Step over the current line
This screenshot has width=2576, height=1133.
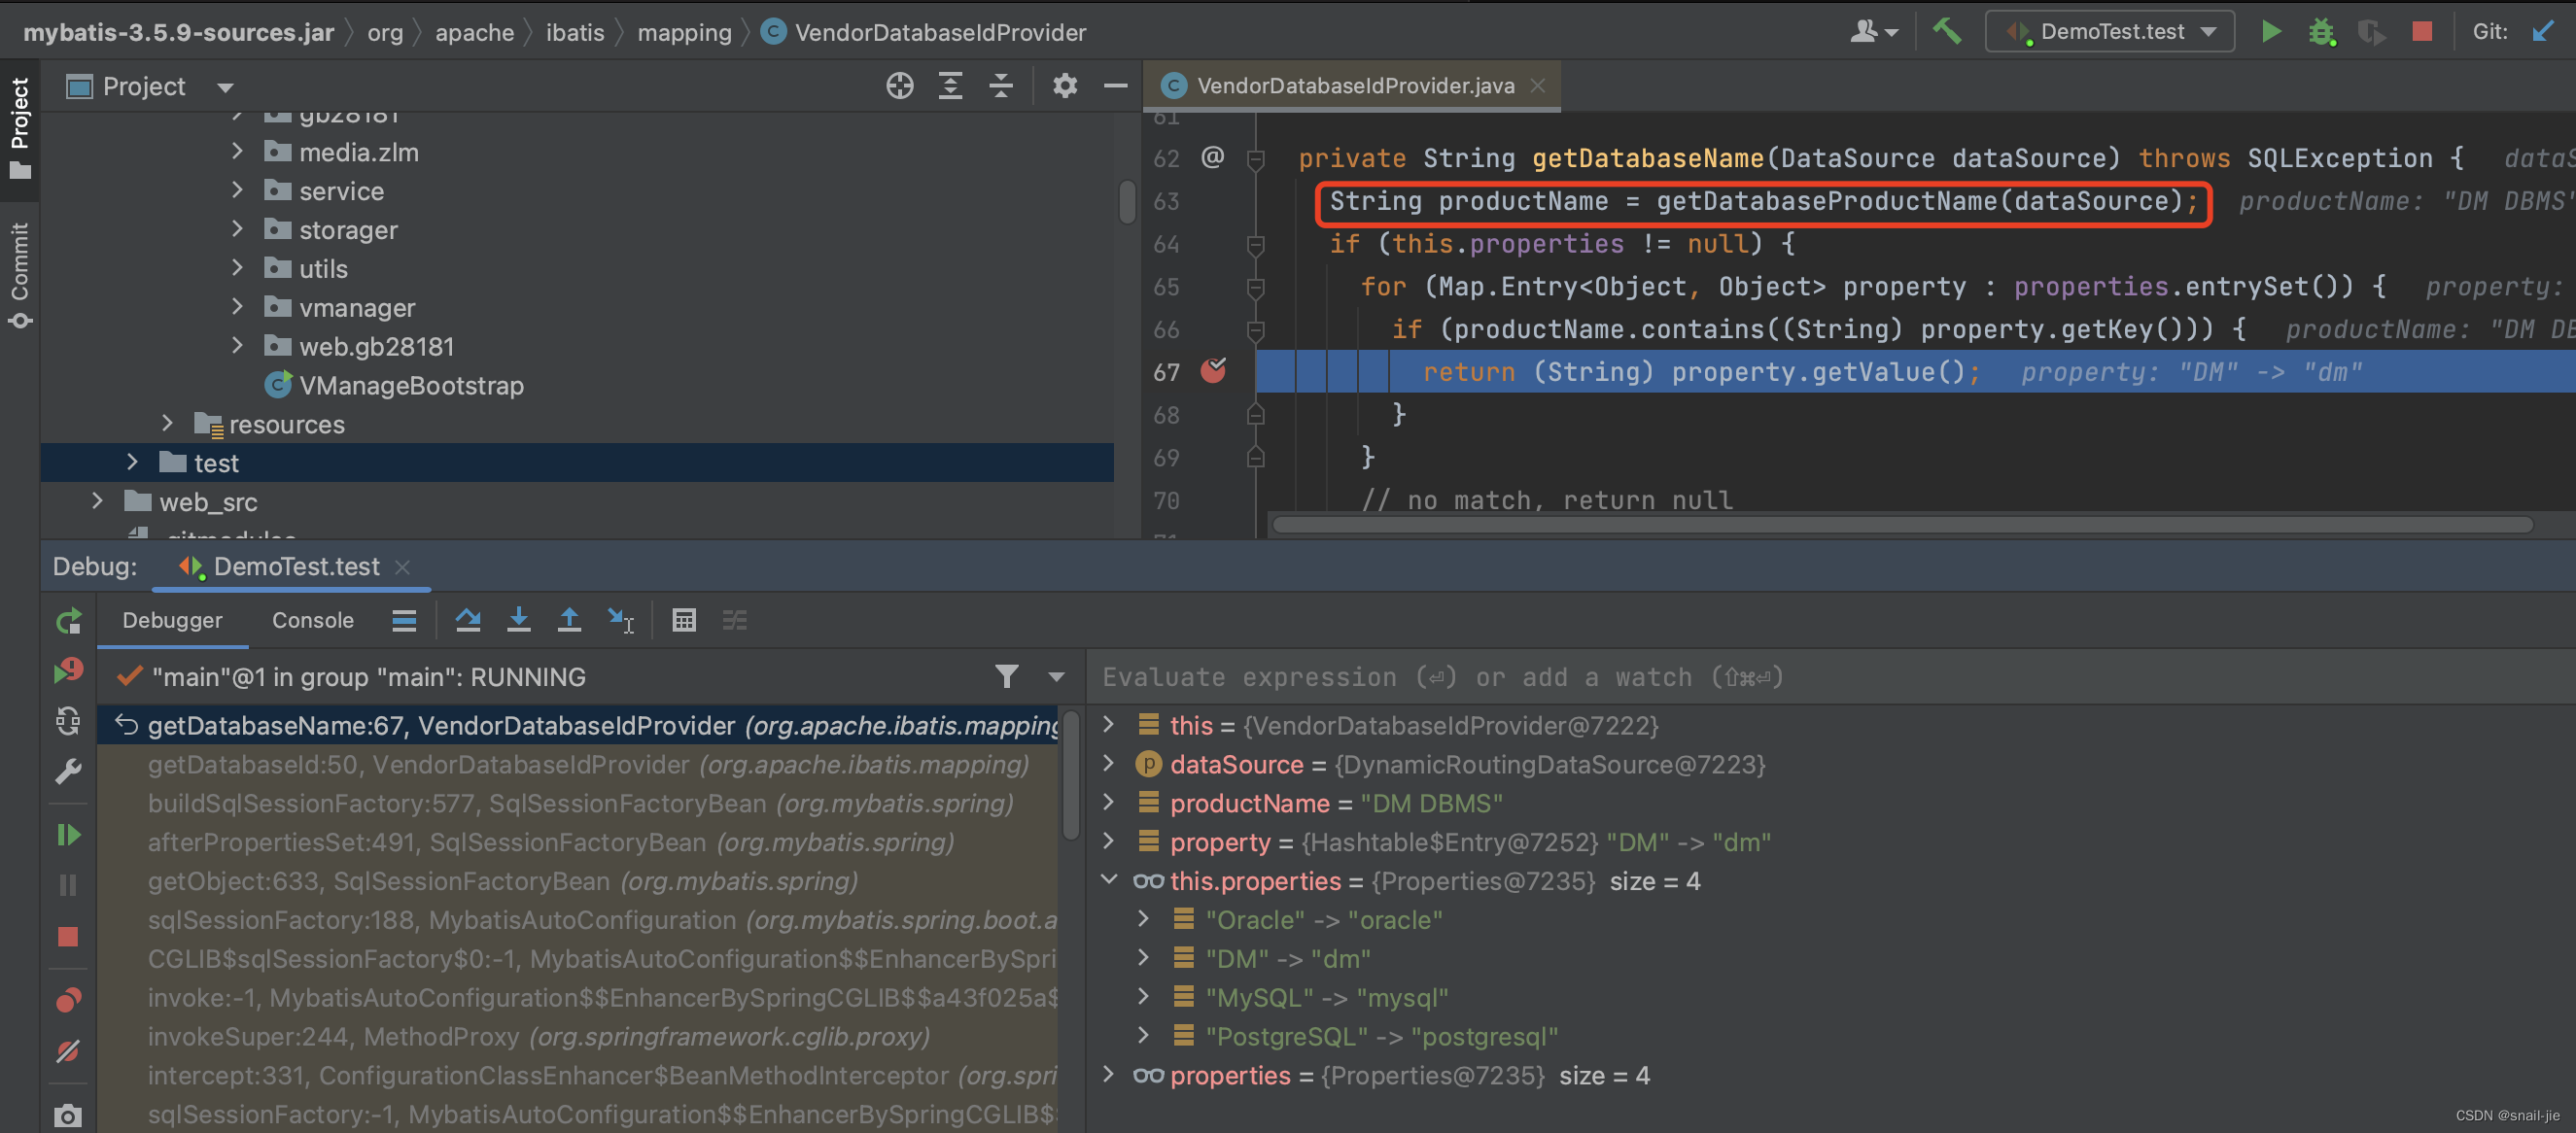click(x=468, y=620)
